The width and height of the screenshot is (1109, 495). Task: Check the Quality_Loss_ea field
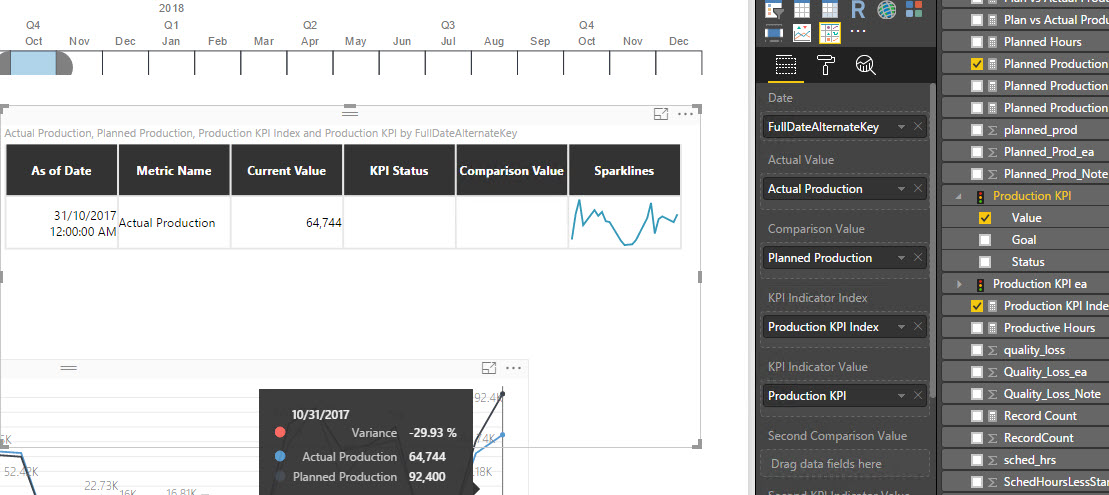(x=977, y=372)
